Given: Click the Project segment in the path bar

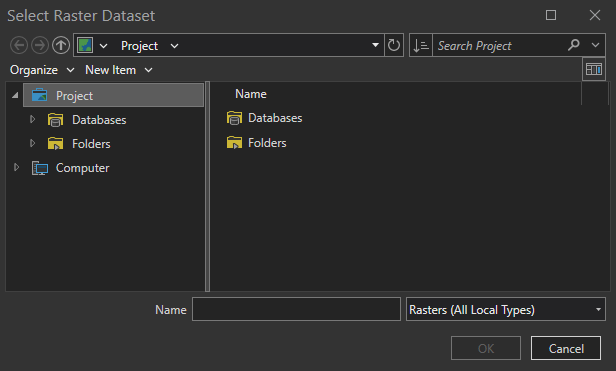Looking at the screenshot, I should (139, 46).
